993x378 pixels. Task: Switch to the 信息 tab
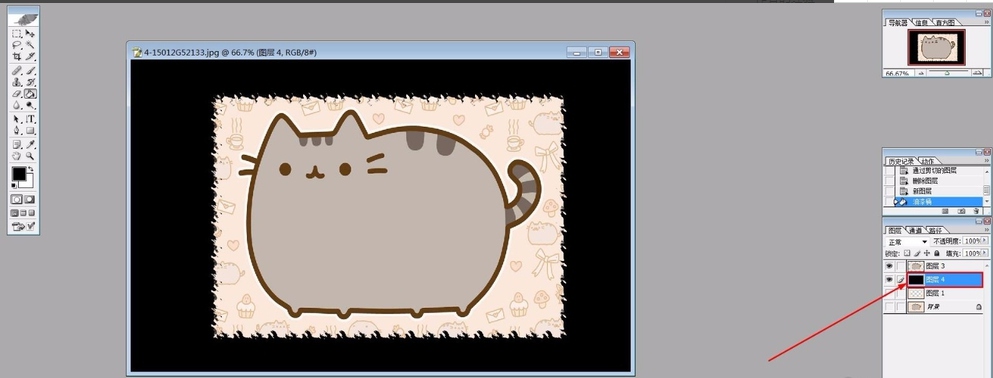click(x=921, y=23)
